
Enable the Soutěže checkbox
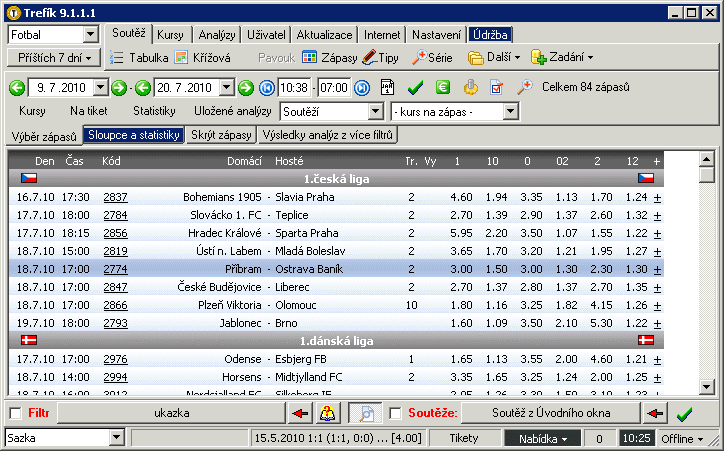[x=395, y=413]
